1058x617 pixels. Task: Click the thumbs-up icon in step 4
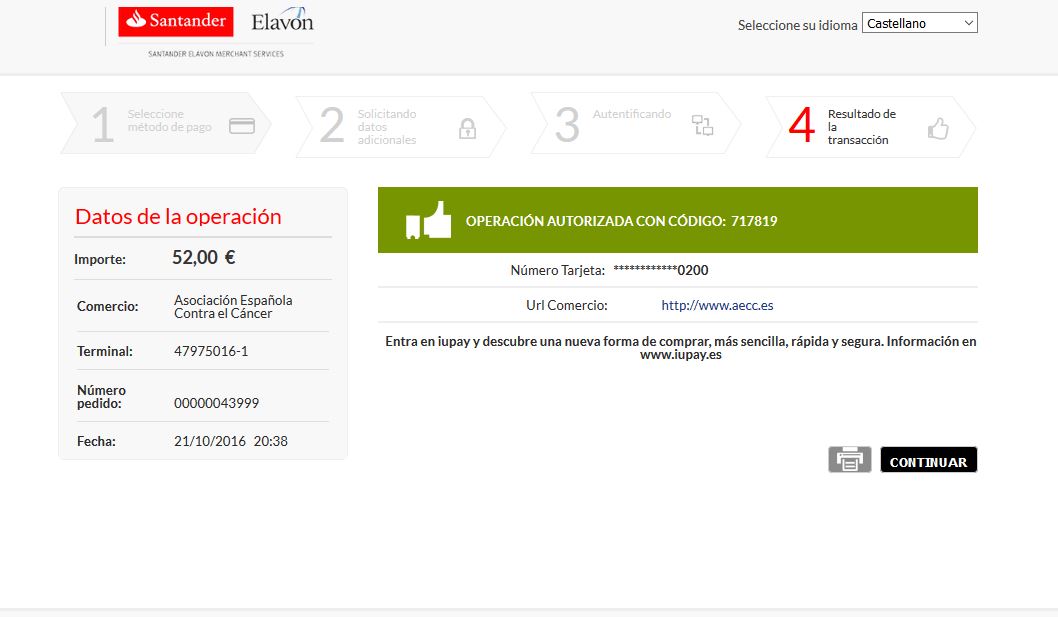point(937,128)
